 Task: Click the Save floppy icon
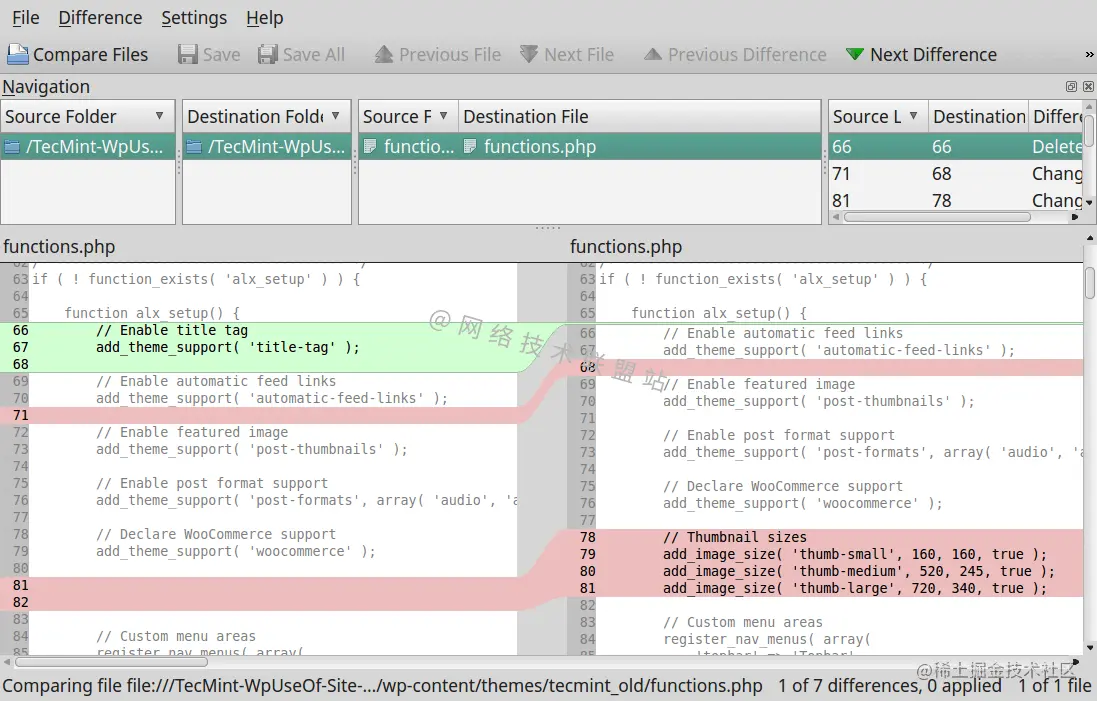click(x=187, y=55)
